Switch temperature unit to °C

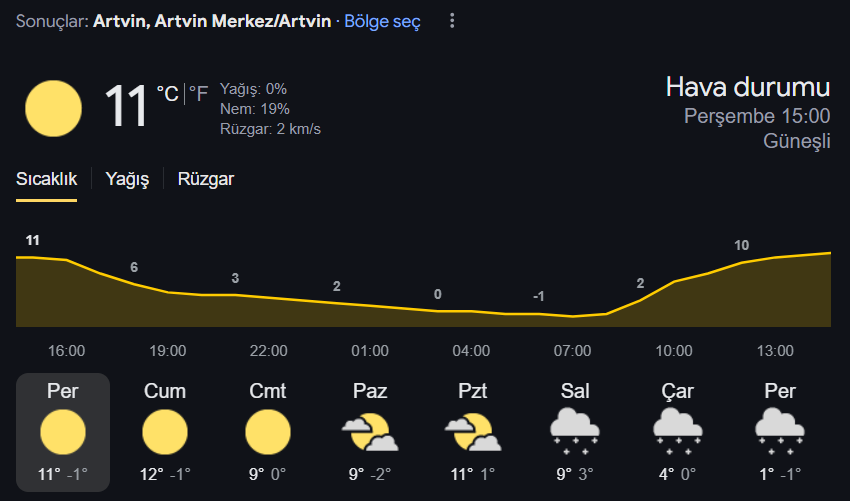pos(168,94)
